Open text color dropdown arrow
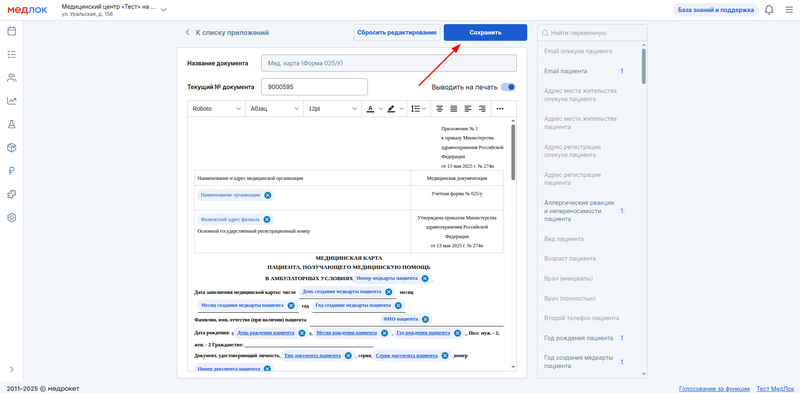 [381, 109]
